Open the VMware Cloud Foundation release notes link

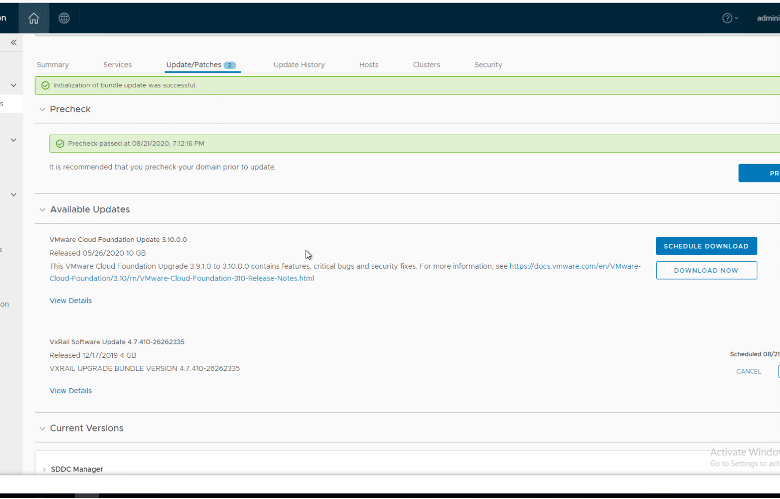[574, 267]
